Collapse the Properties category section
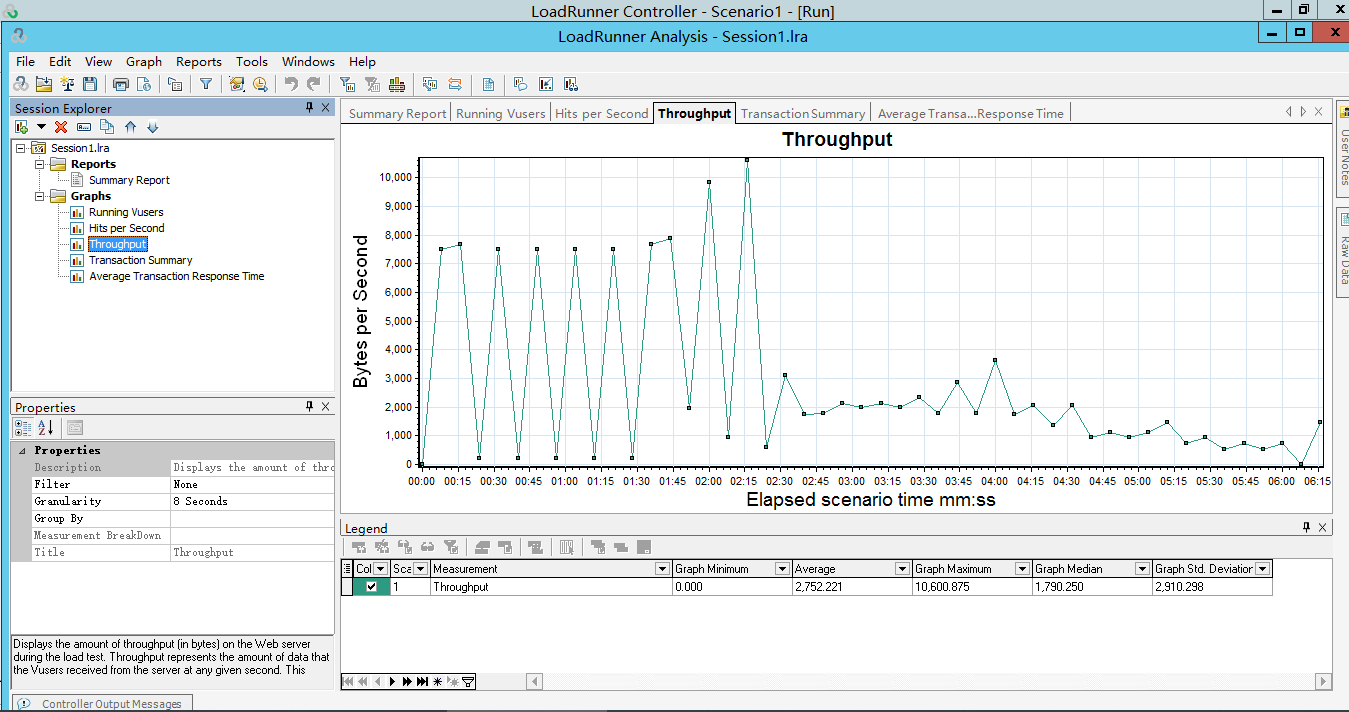The width and height of the screenshot is (1349, 712). tap(21, 450)
